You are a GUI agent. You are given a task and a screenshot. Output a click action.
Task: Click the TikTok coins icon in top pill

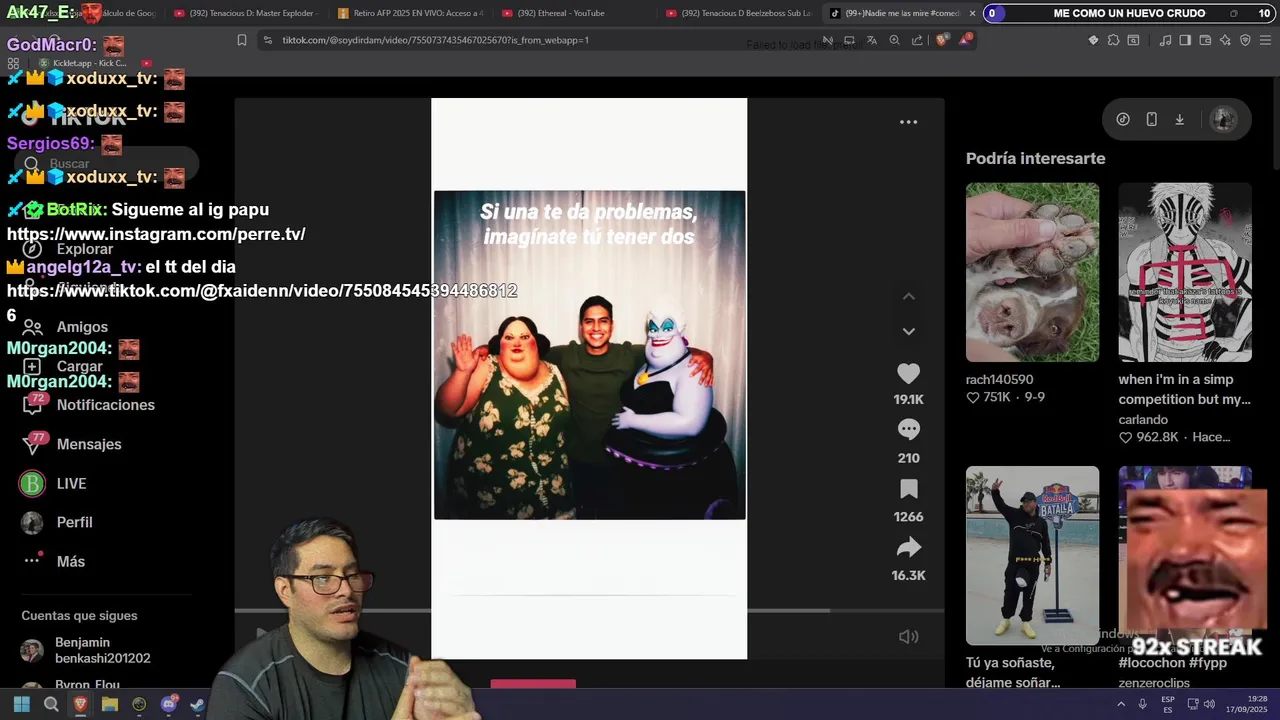point(1123,119)
